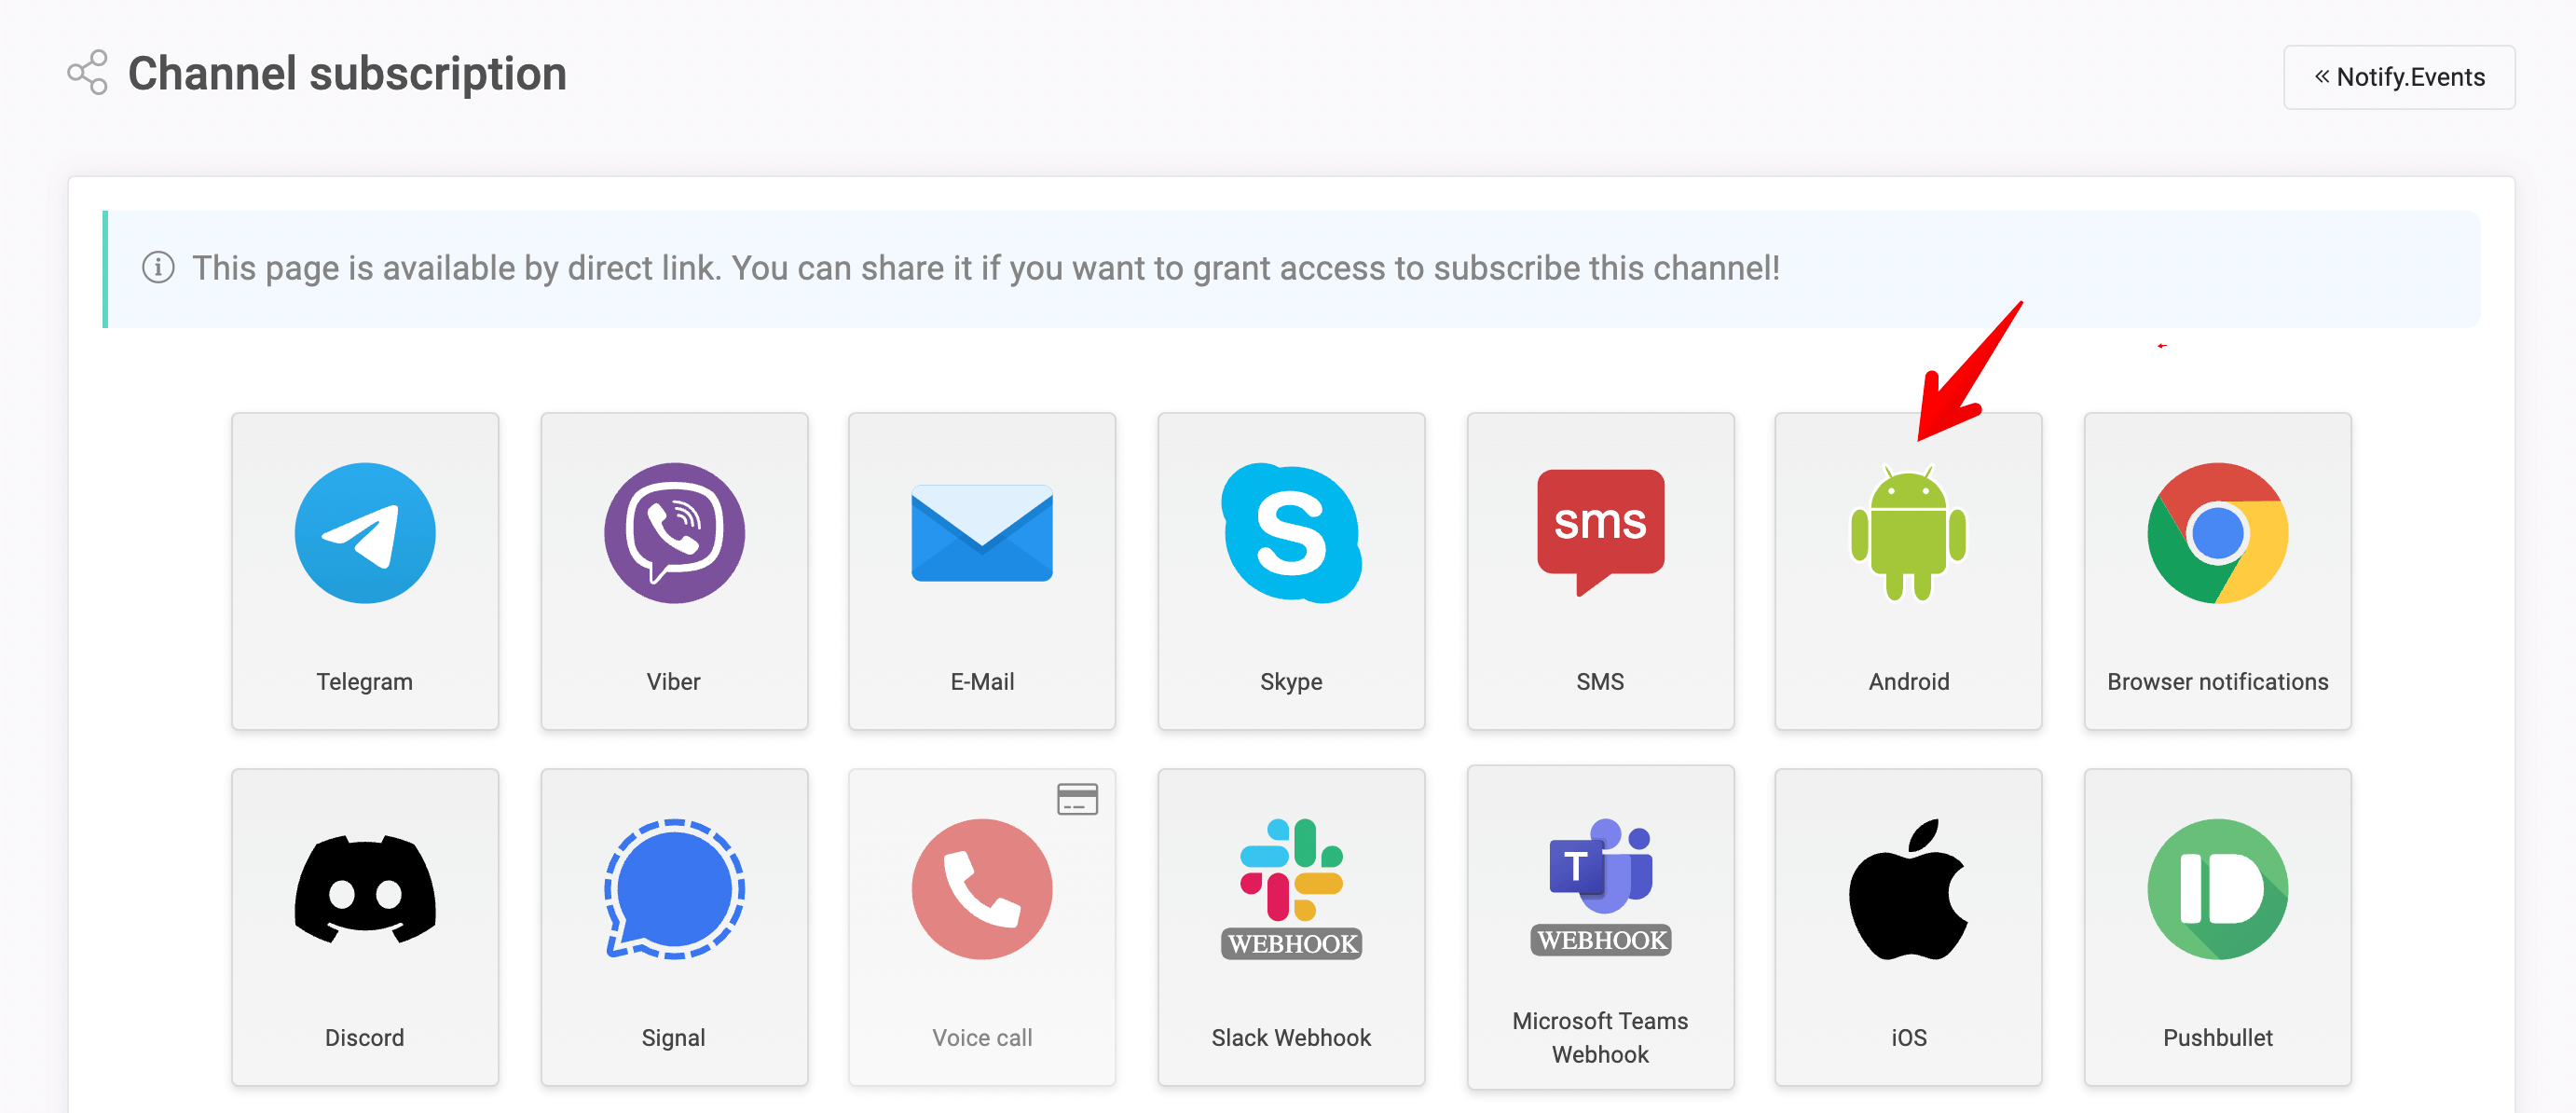Go back via the Notify.Events button
Viewport: 2576px width, 1113px height.
coord(2398,77)
